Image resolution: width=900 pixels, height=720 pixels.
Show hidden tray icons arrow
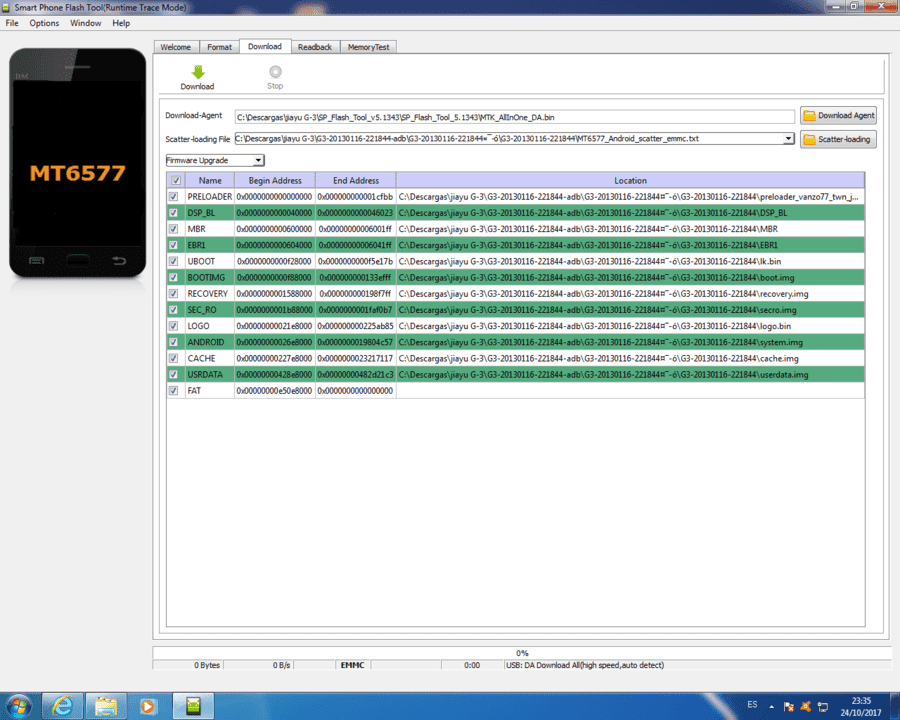772,707
